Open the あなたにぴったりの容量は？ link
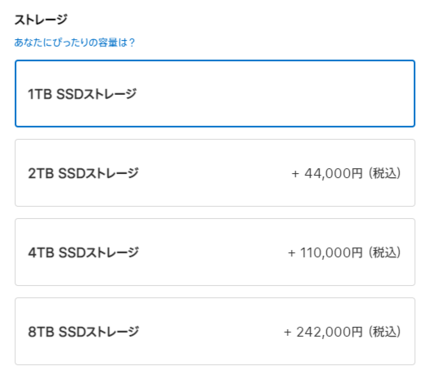This screenshot has width=426, height=375. (x=74, y=43)
